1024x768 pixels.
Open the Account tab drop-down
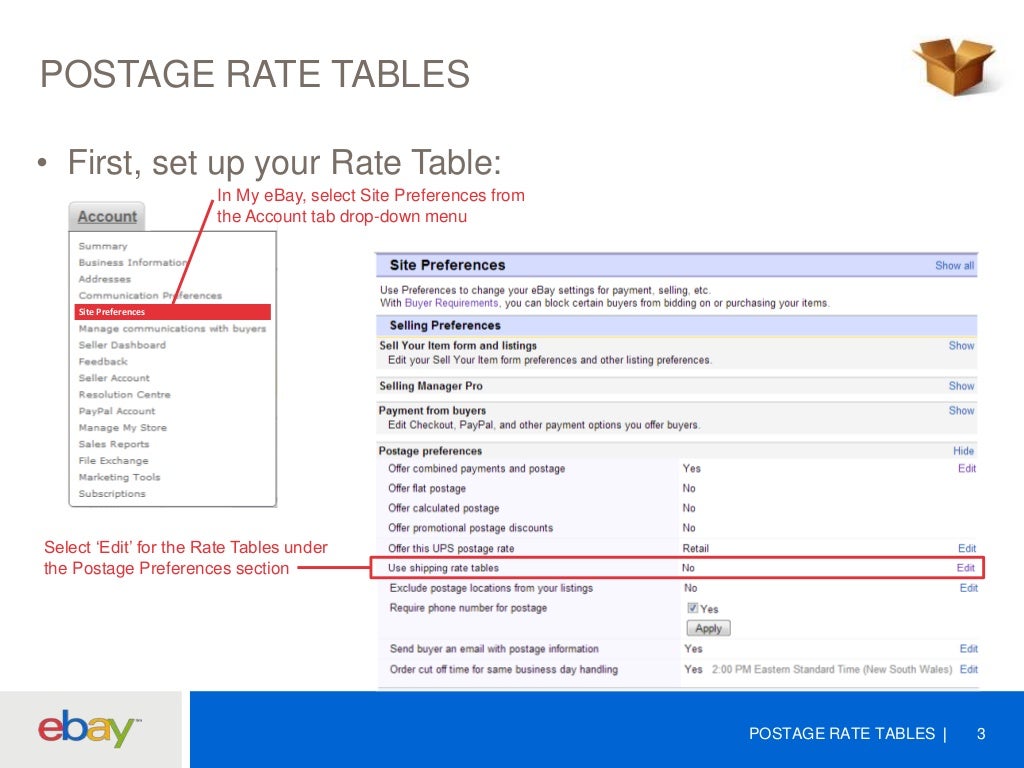tap(107, 216)
